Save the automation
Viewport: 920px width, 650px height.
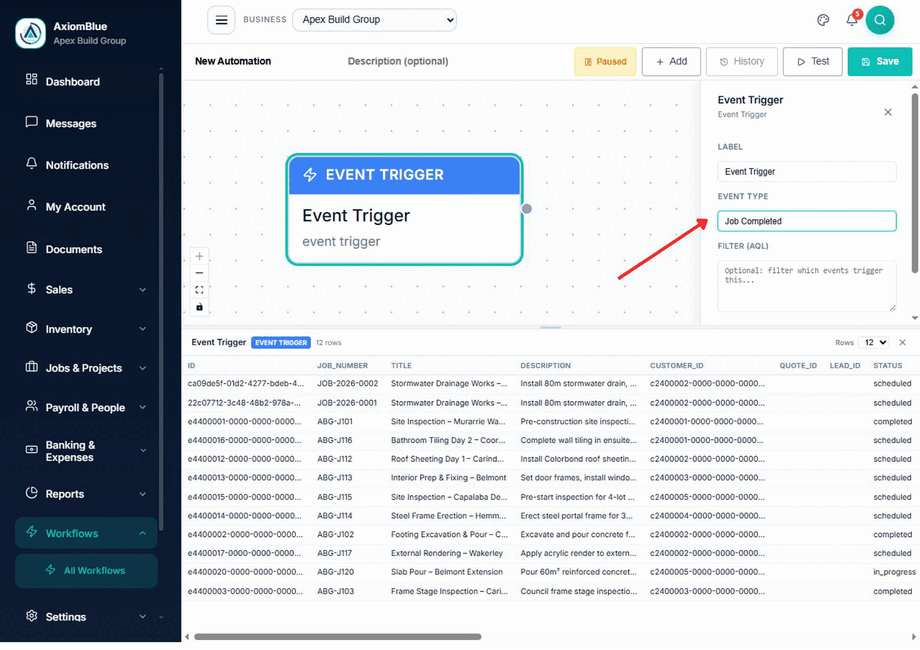(880, 62)
